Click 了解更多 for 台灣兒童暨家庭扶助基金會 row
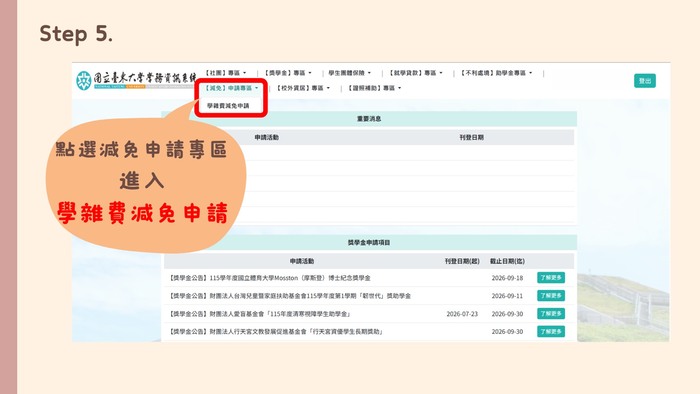The width and height of the screenshot is (700, 394). click(551, 295)
